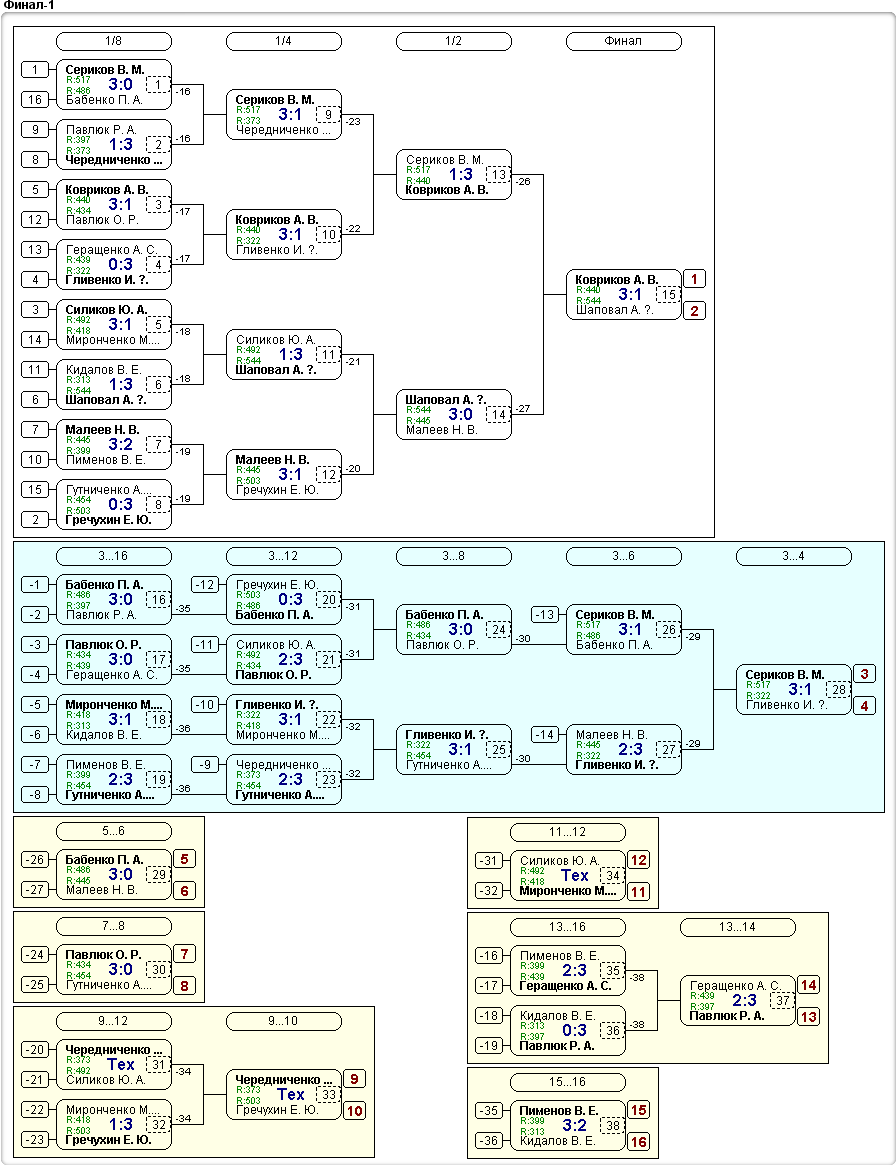Select red place badge 9 beside Чередниченко
Screen dimensions: 896x1167
355,1079
